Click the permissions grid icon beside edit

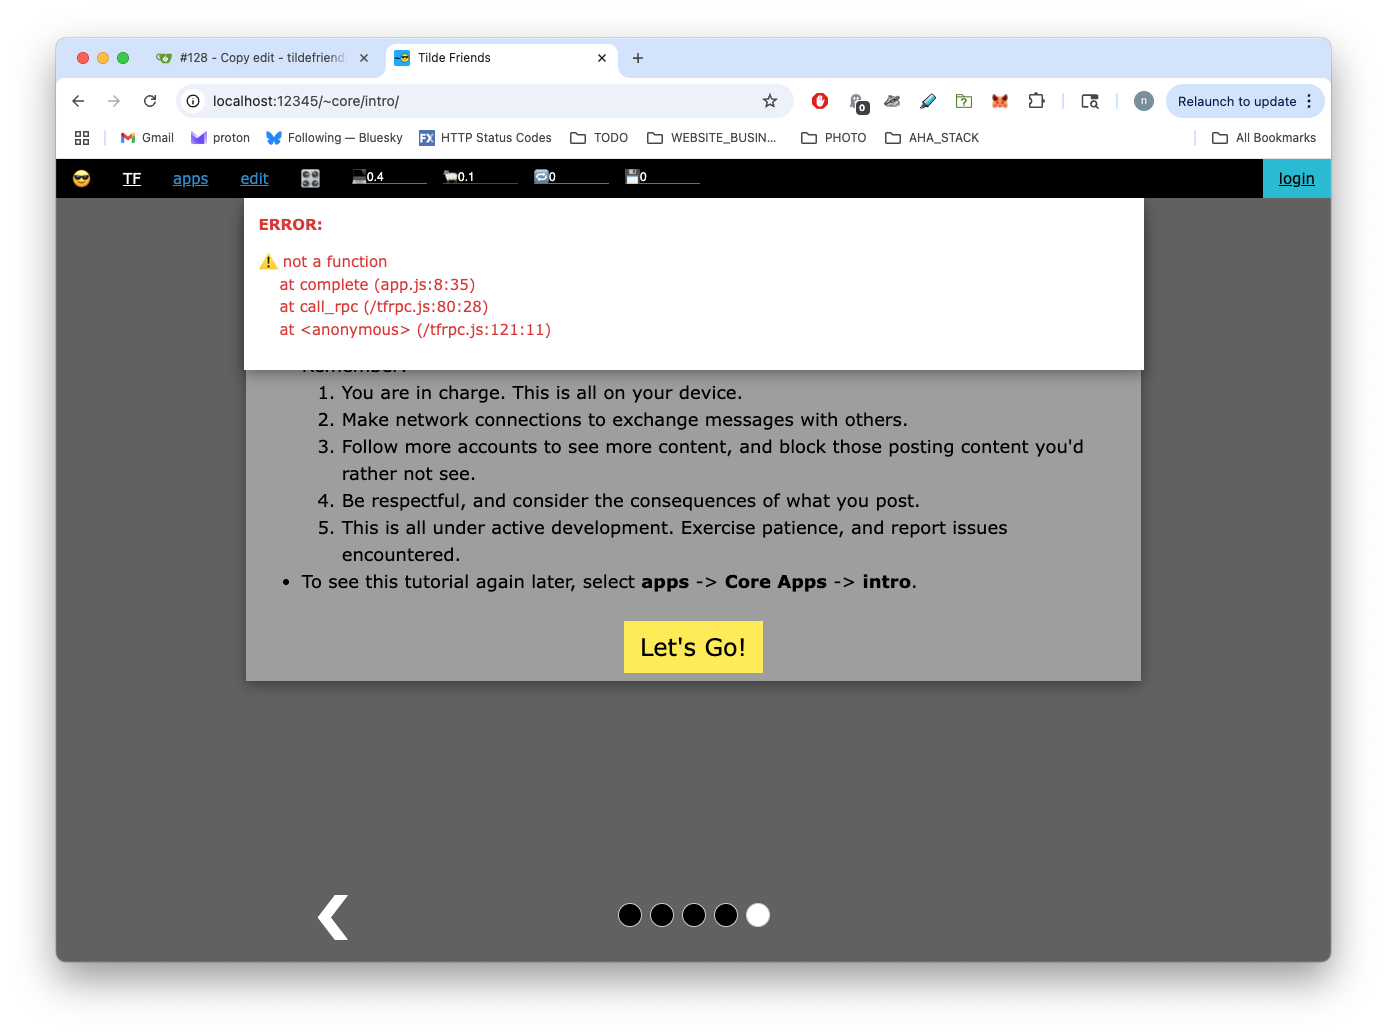click(310, 178)
